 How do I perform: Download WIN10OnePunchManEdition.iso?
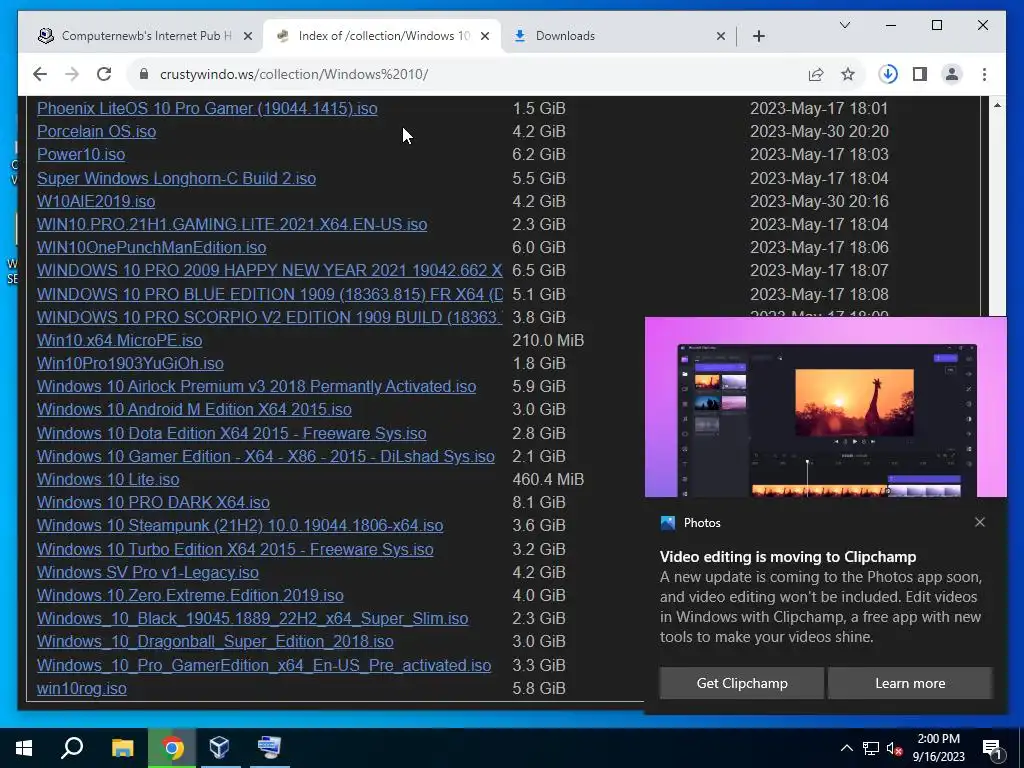(152, 248)
